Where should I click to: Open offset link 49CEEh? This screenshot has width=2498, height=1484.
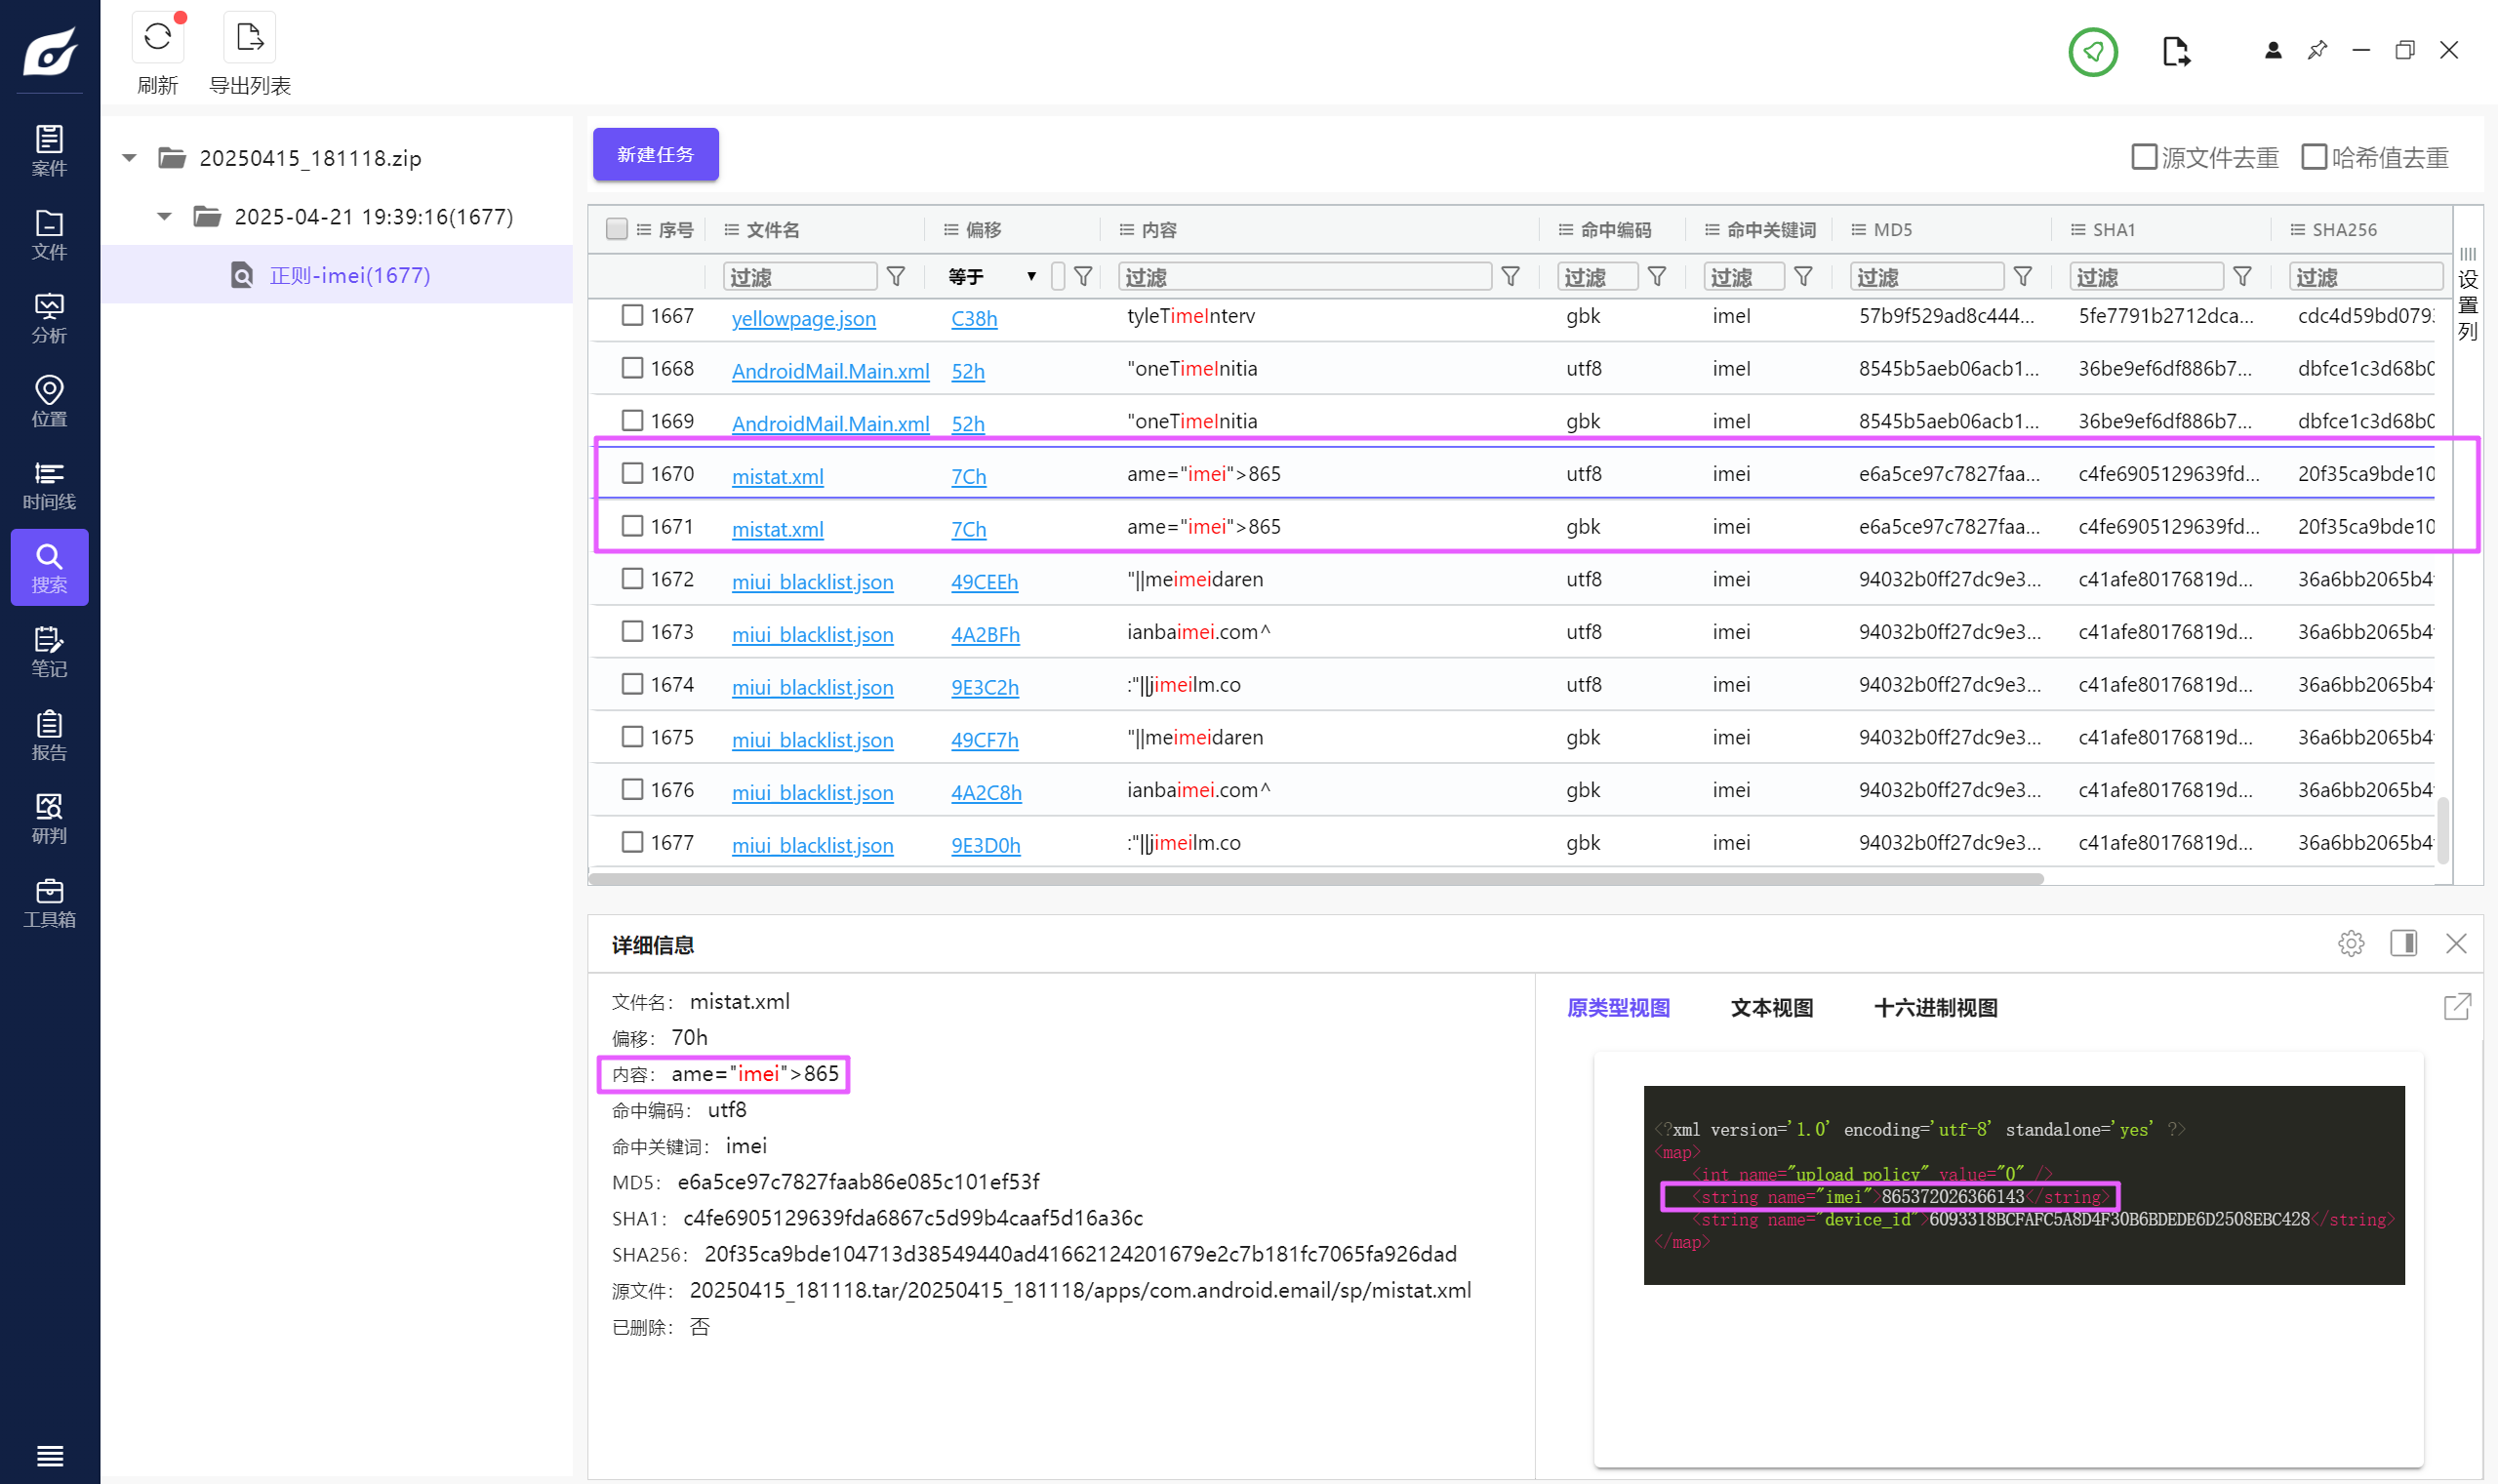click(x=983, y=582)
